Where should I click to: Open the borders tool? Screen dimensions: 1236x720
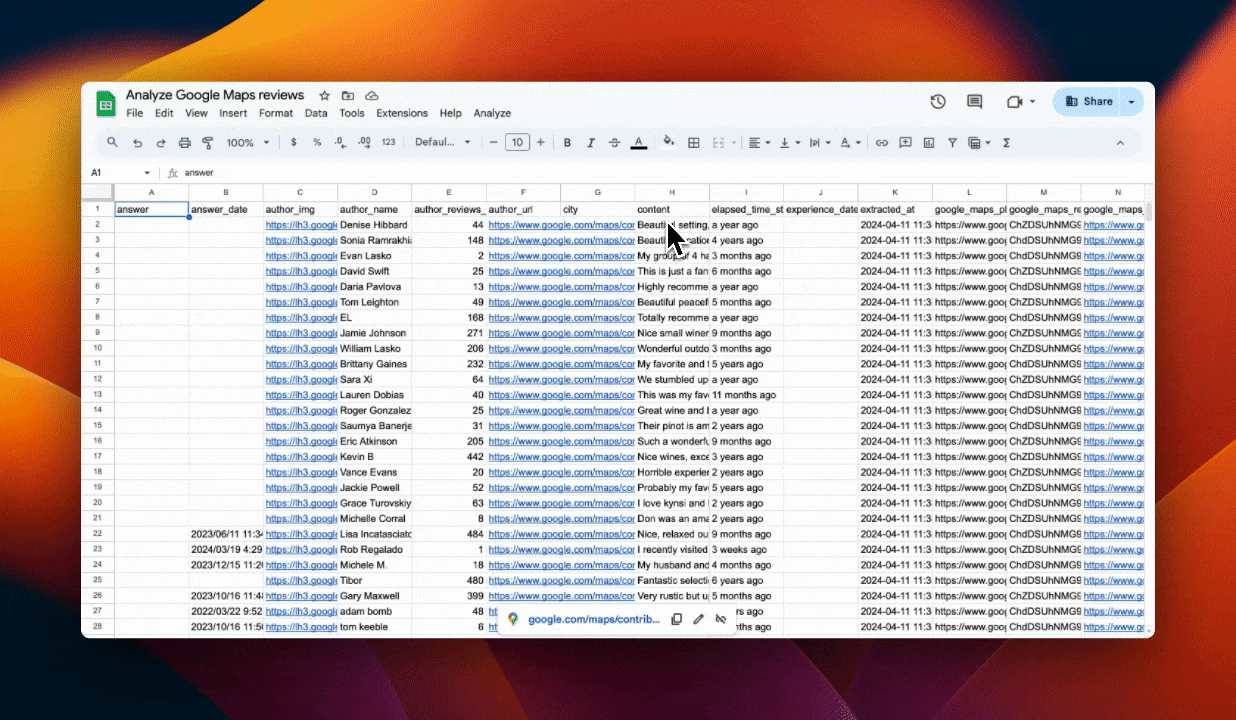pyautogui.click(x=694, y=143)
